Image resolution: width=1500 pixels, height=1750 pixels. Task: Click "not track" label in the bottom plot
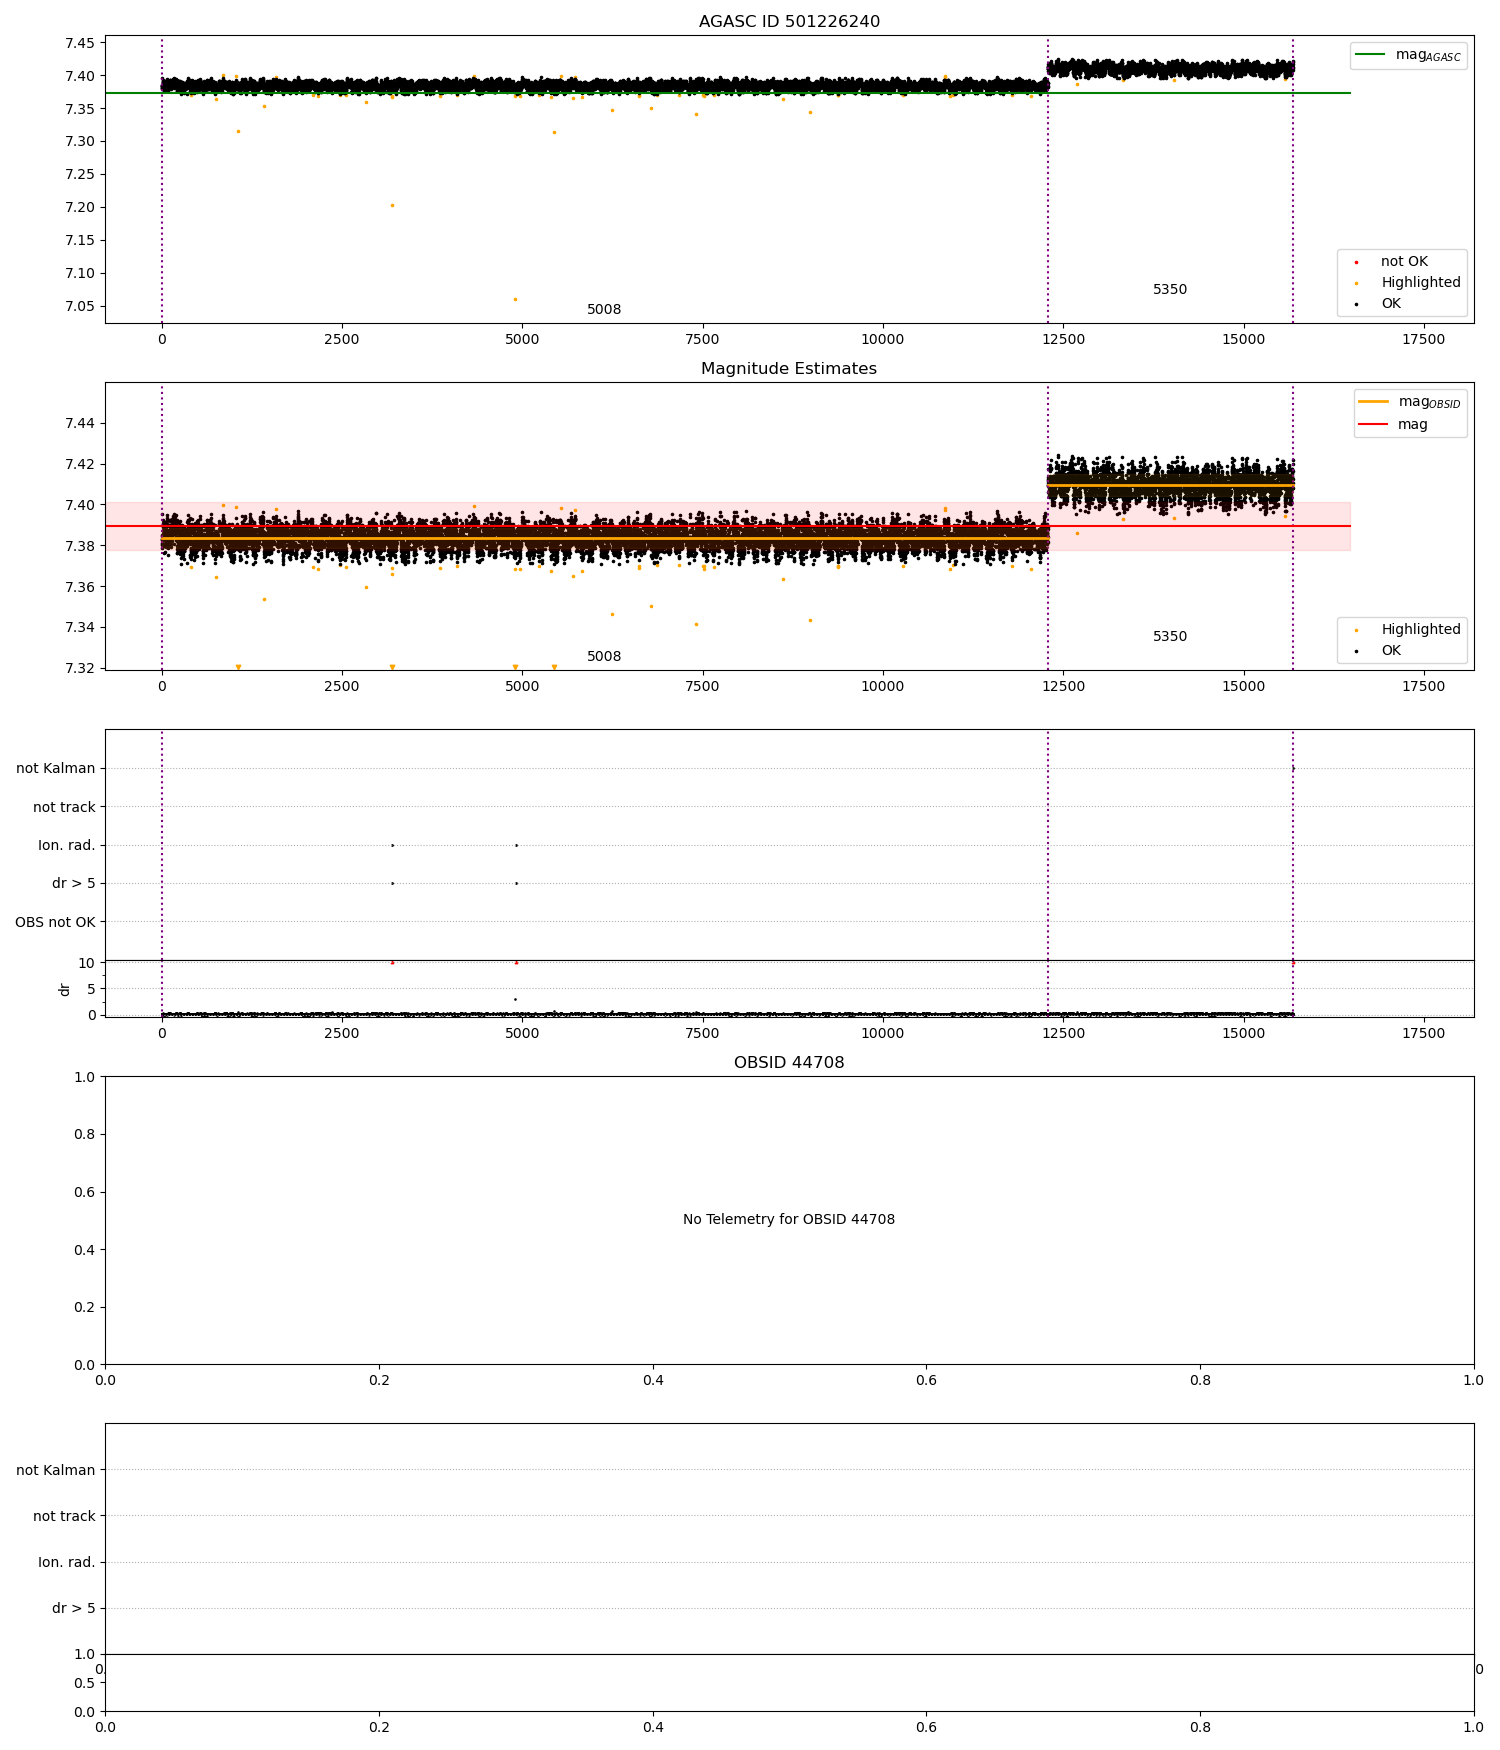[64, 1517]
